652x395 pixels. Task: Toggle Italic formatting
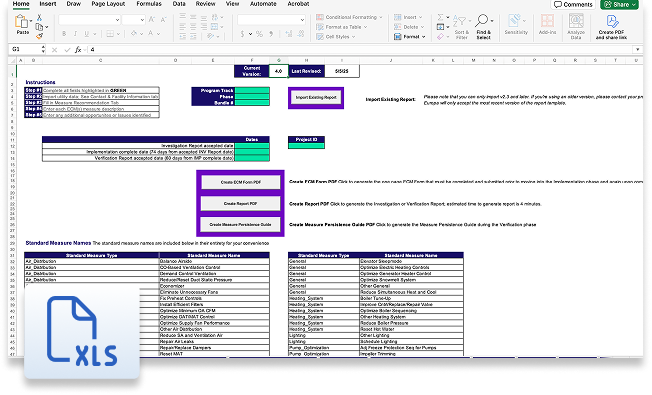(75, 34)
